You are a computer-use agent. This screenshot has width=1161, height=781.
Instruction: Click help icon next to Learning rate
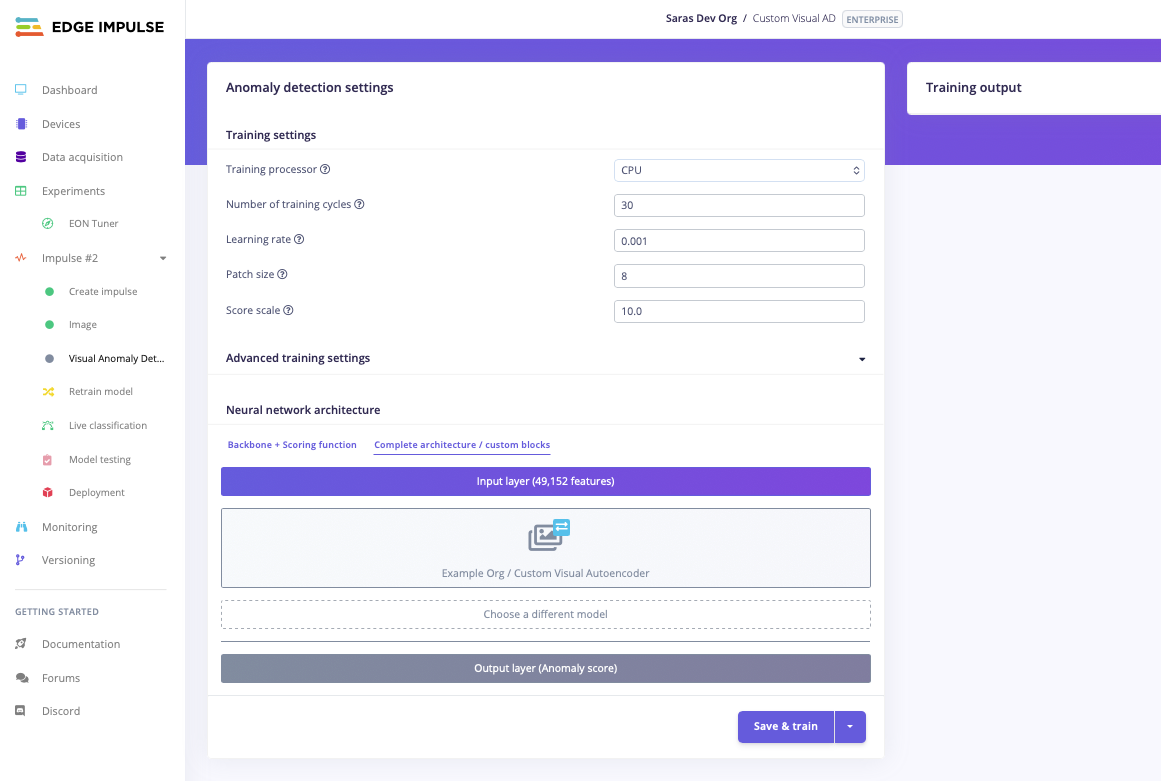[299, 239]
